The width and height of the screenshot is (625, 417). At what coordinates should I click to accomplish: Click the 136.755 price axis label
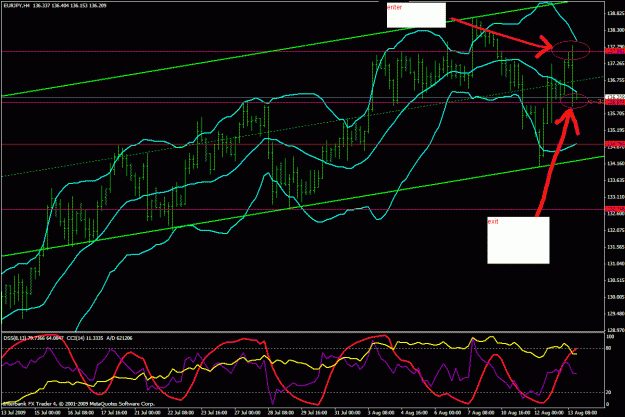click(x=615, y=80)
